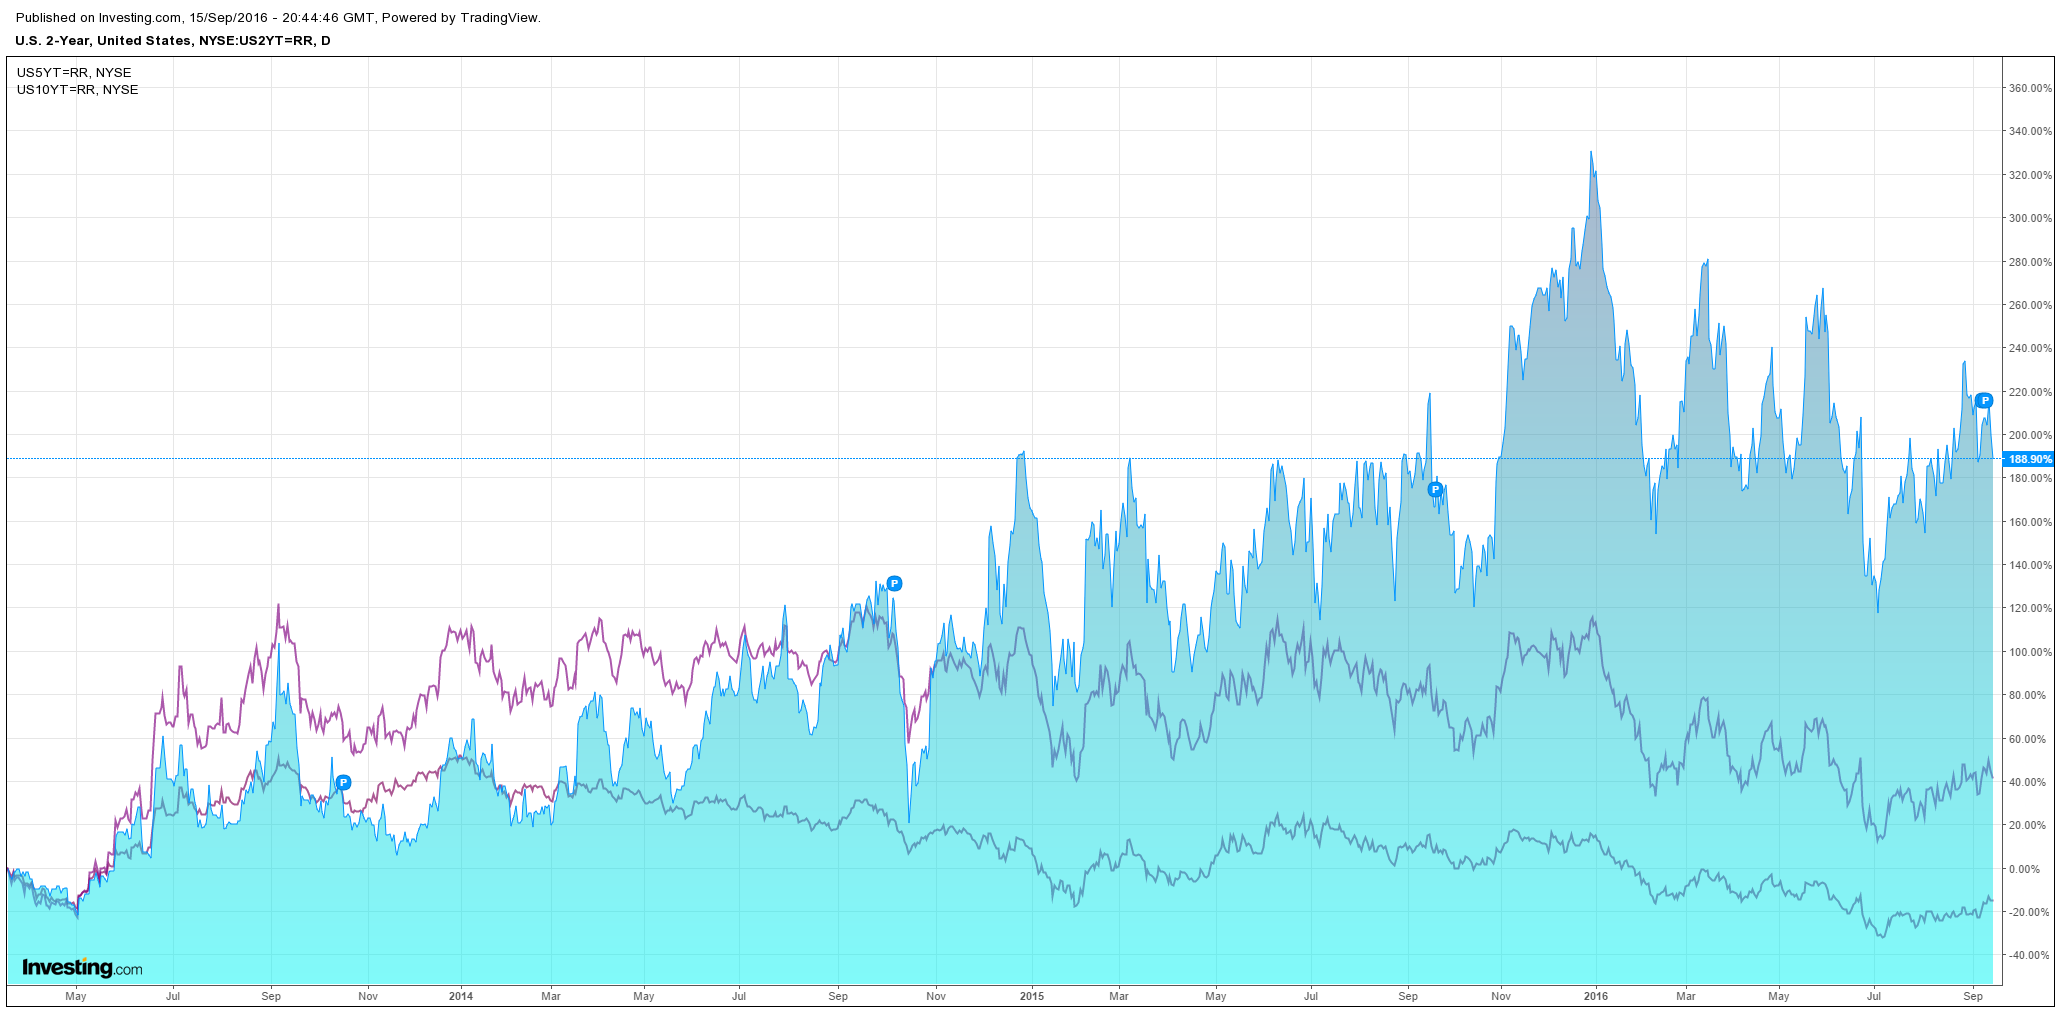
Task: Click the P marker near September 2015
Action: pyautogui.click(x=1435, y=489)
